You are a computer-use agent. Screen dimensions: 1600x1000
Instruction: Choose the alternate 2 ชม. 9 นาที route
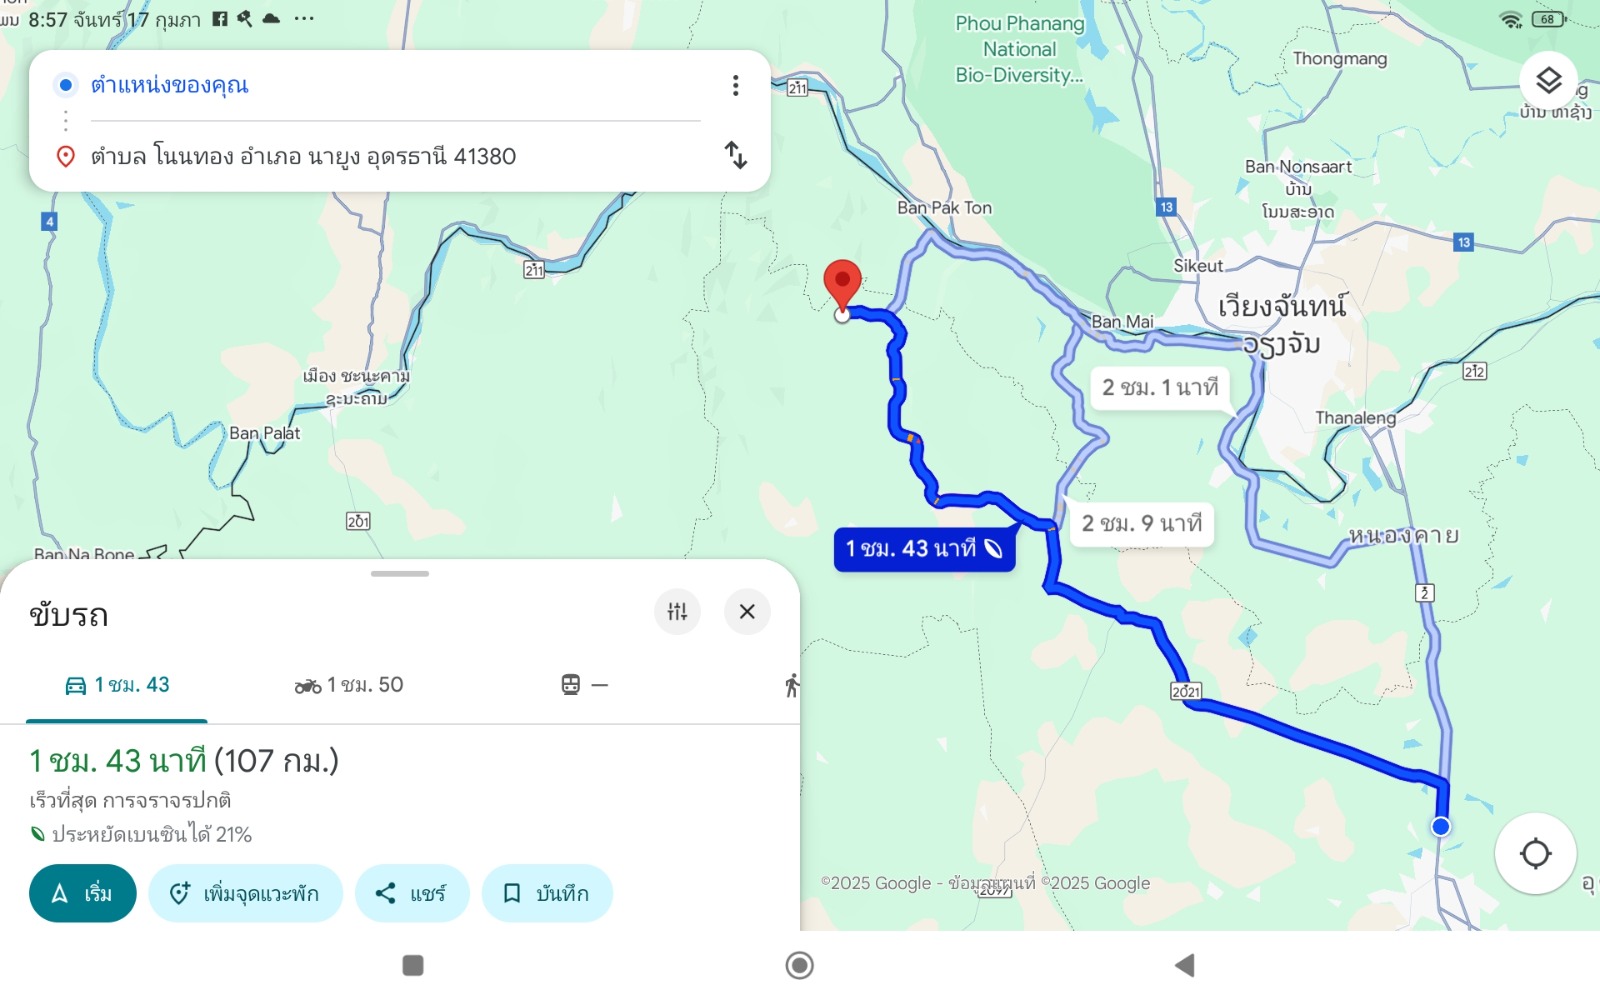[1142, 523]
